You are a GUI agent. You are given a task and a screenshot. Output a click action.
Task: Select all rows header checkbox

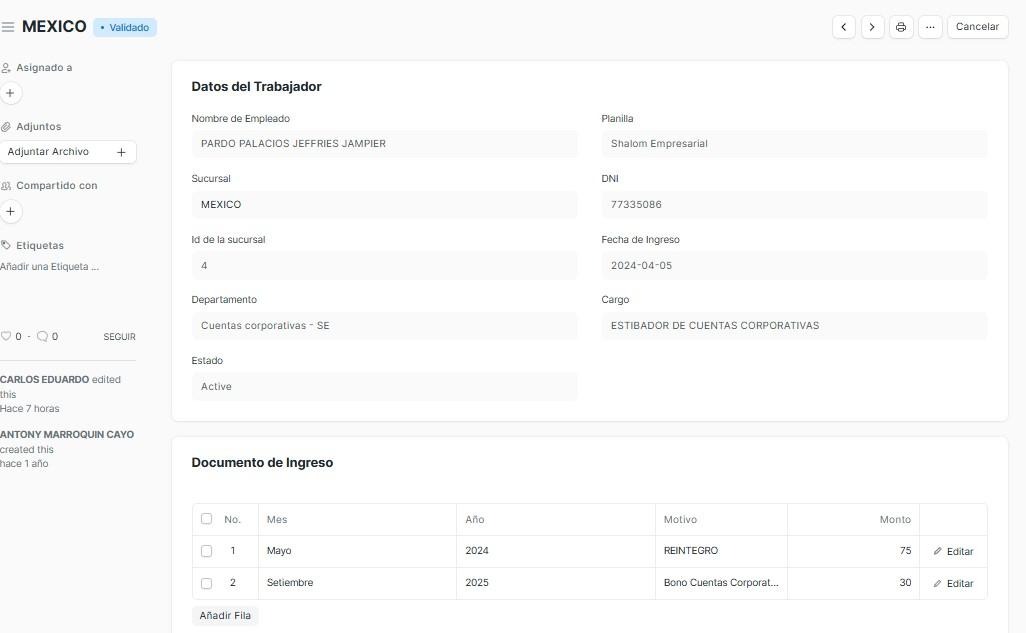click(206, 519)
